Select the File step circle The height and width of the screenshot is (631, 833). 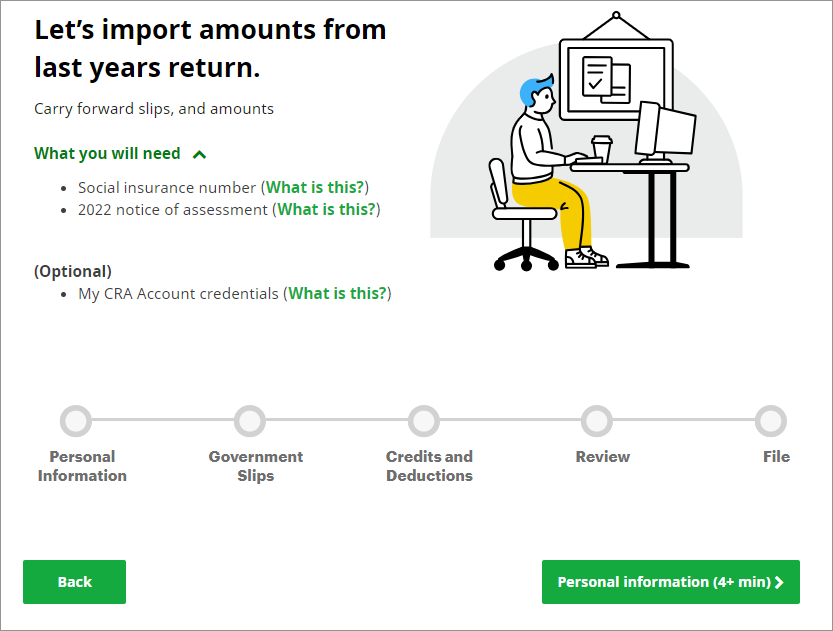(x=771, y=421)
